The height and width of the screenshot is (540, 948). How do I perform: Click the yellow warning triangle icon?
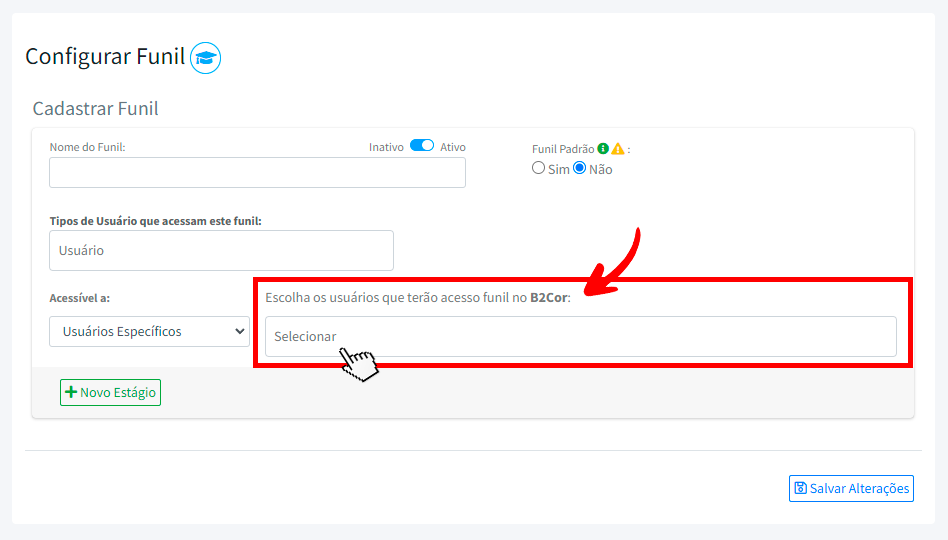[x=618, y=149]
